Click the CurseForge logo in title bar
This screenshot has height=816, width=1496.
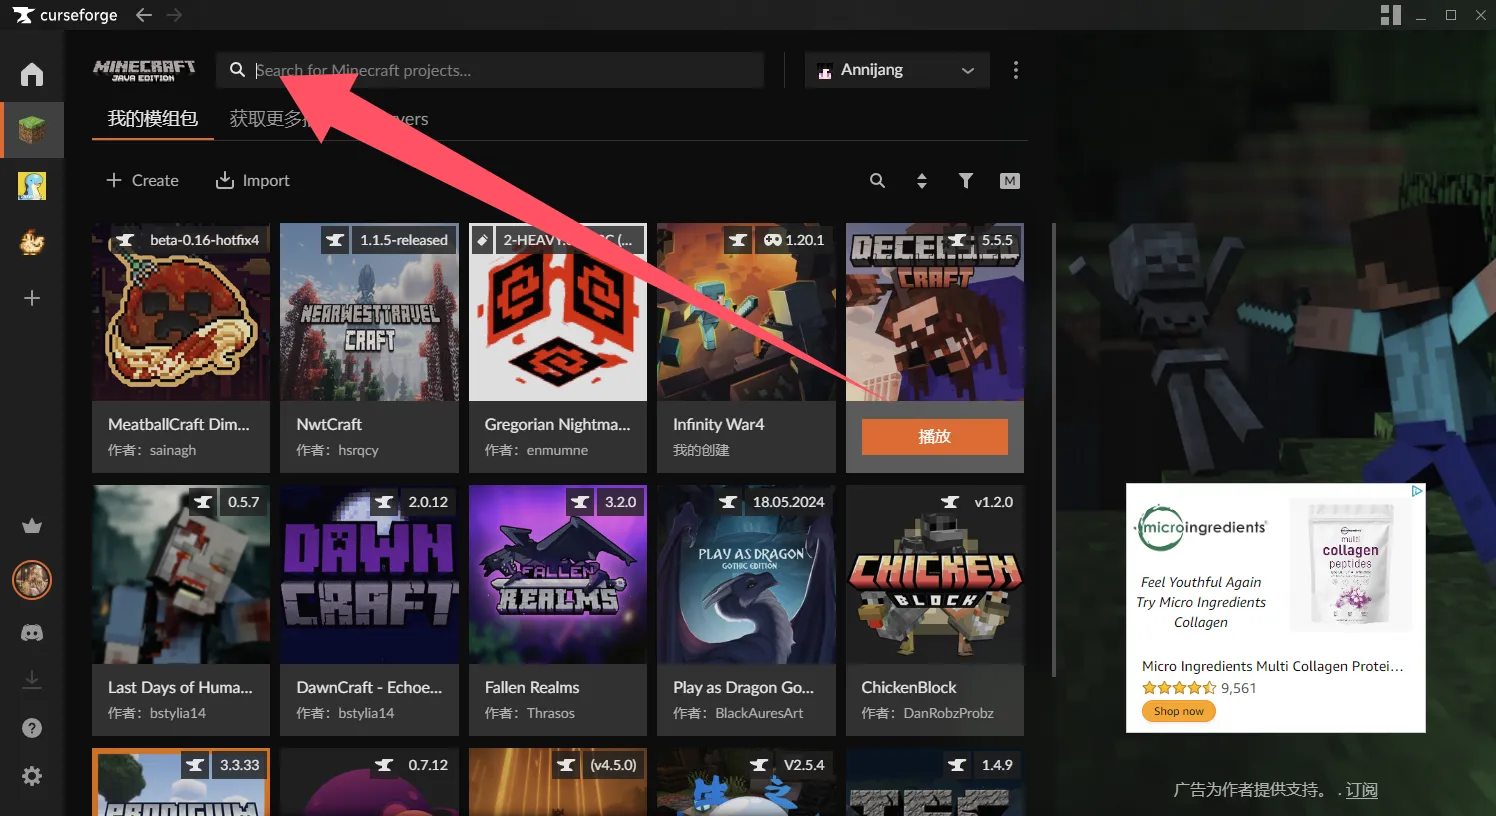click(65, 15)
